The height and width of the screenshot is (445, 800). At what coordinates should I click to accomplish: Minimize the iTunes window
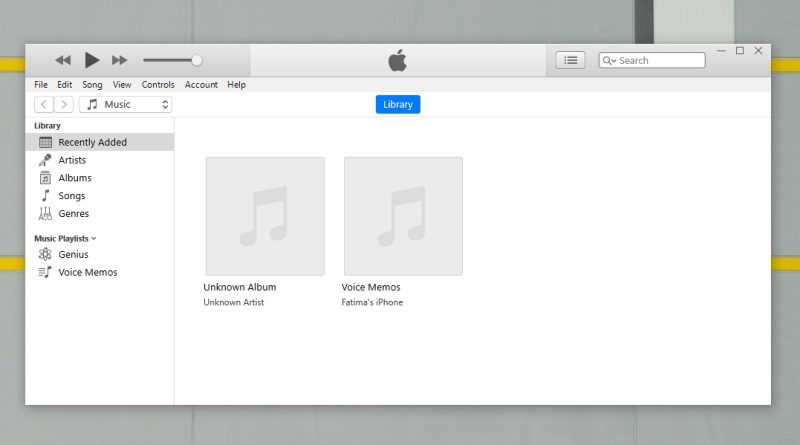tap(721, 51)
